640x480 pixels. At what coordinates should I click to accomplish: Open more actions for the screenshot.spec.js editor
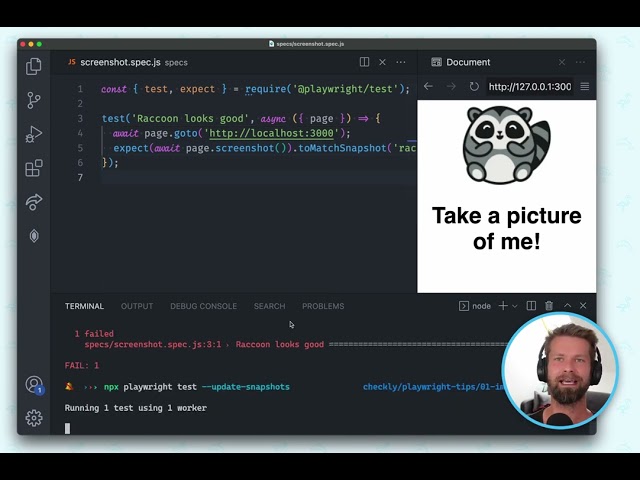[x=401, y=62]
